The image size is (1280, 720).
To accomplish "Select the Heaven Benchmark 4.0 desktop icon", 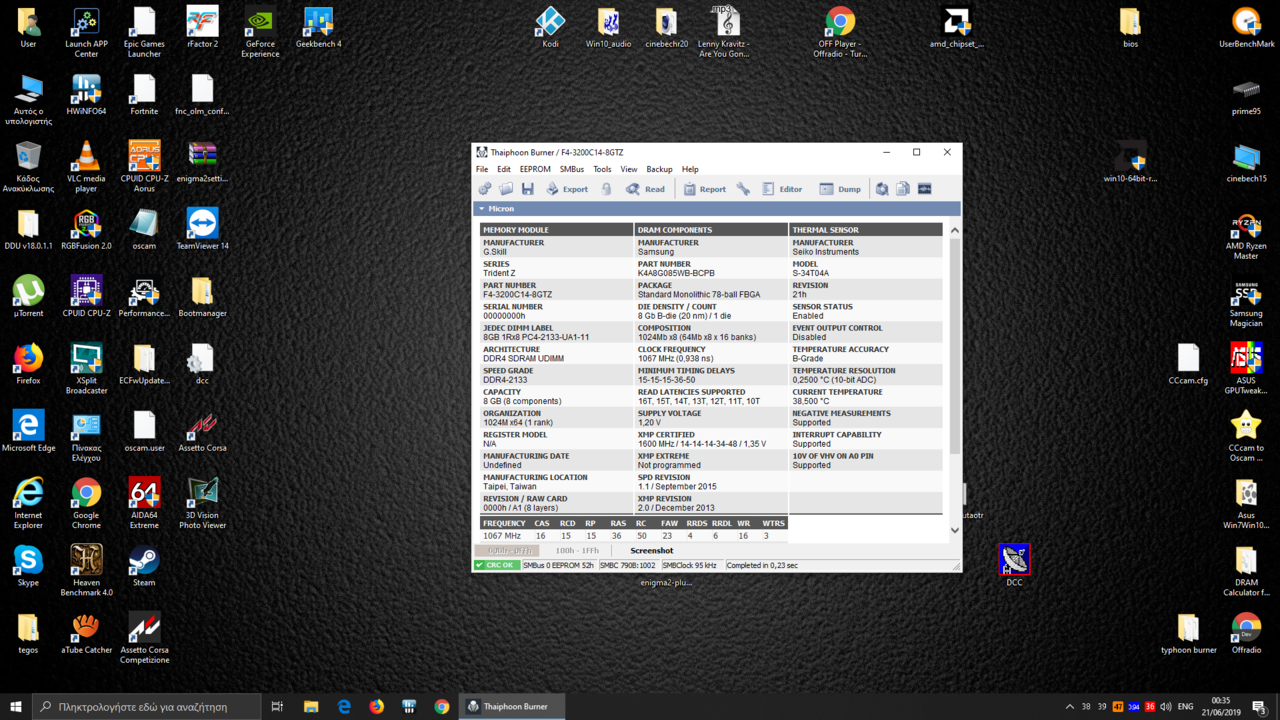I will click(86, 570).
